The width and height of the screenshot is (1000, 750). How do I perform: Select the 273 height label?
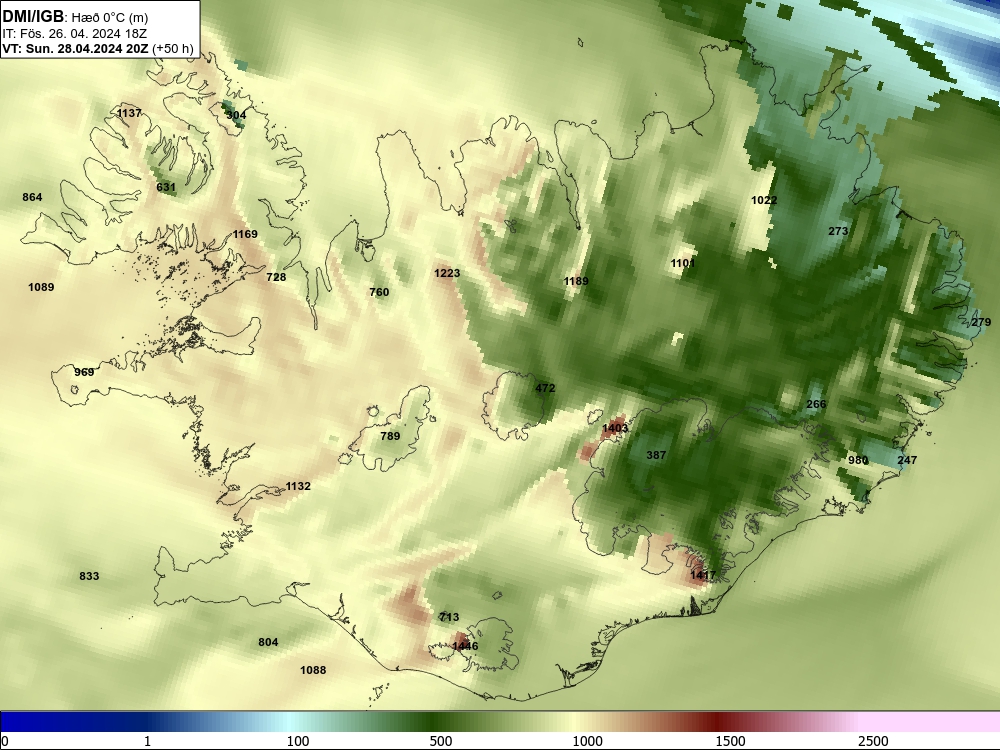838,231
